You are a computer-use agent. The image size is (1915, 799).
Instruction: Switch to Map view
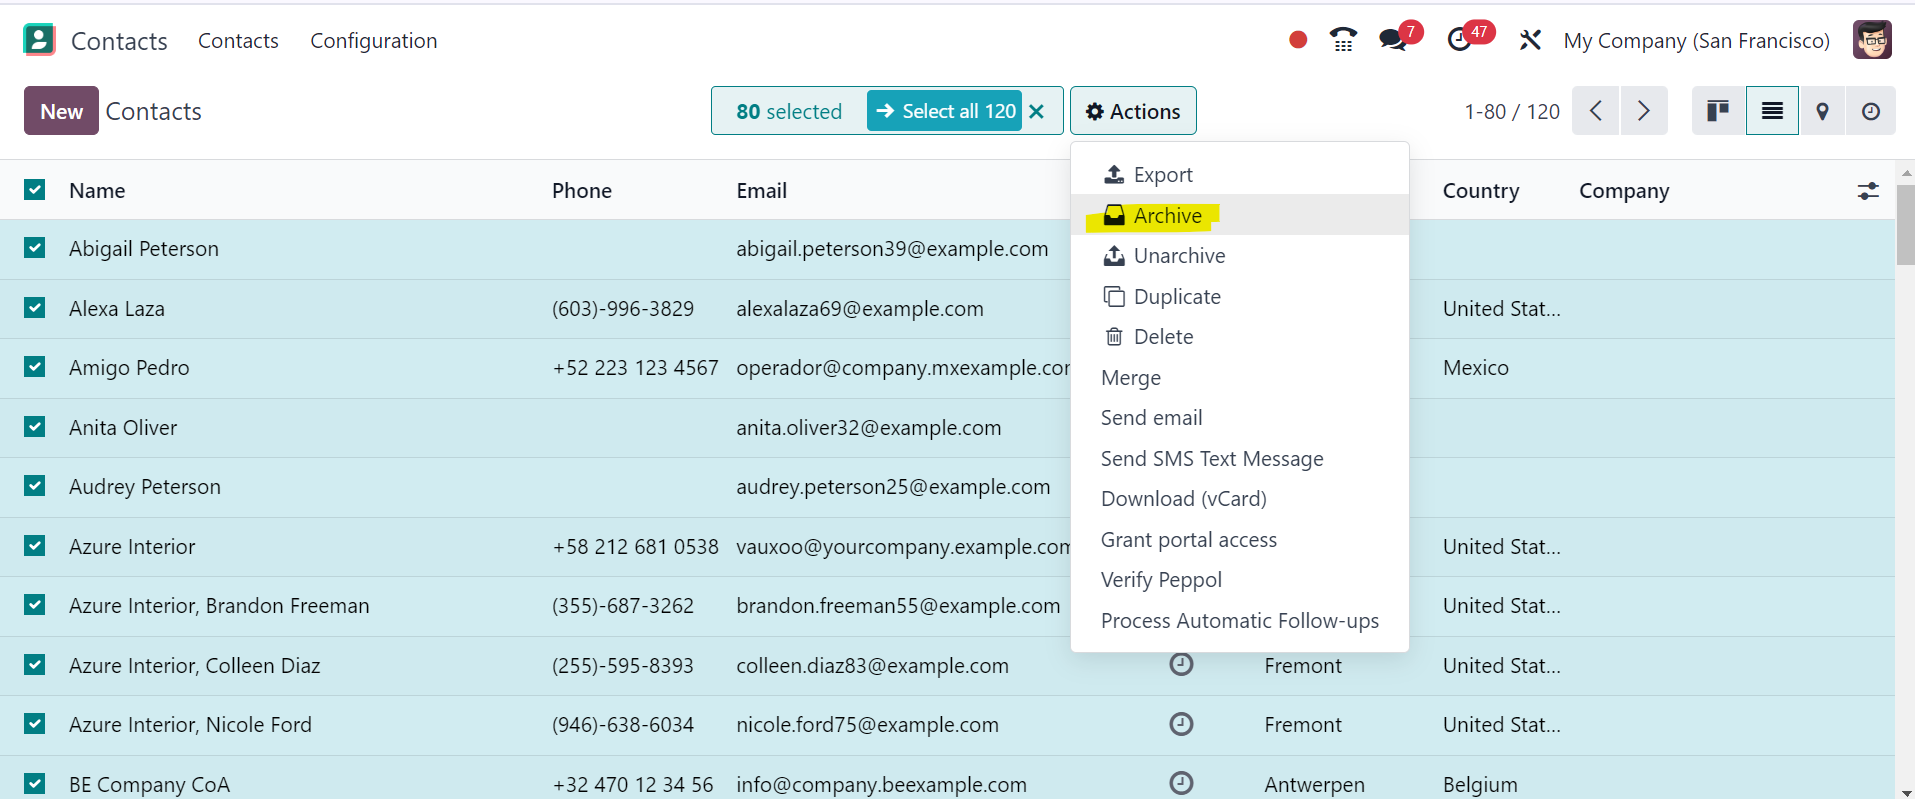coord(1822,111)
